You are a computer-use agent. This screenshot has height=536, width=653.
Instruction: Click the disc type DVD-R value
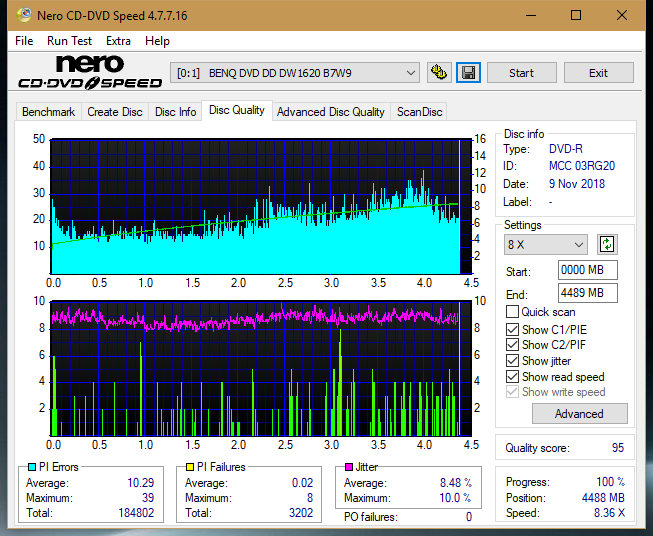566,149
